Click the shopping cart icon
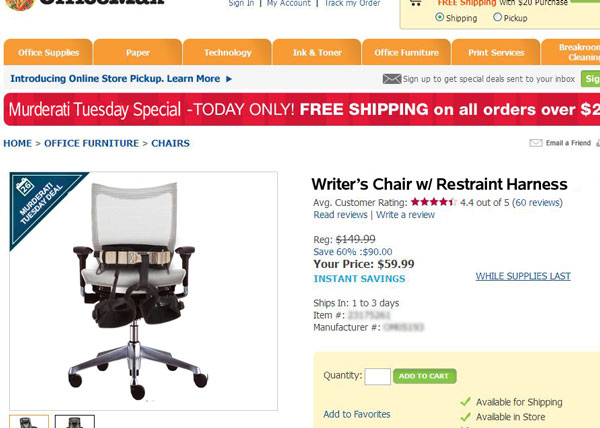Image resolution: width=600 pixels, height=428 pixels. (x=415, y=3)
